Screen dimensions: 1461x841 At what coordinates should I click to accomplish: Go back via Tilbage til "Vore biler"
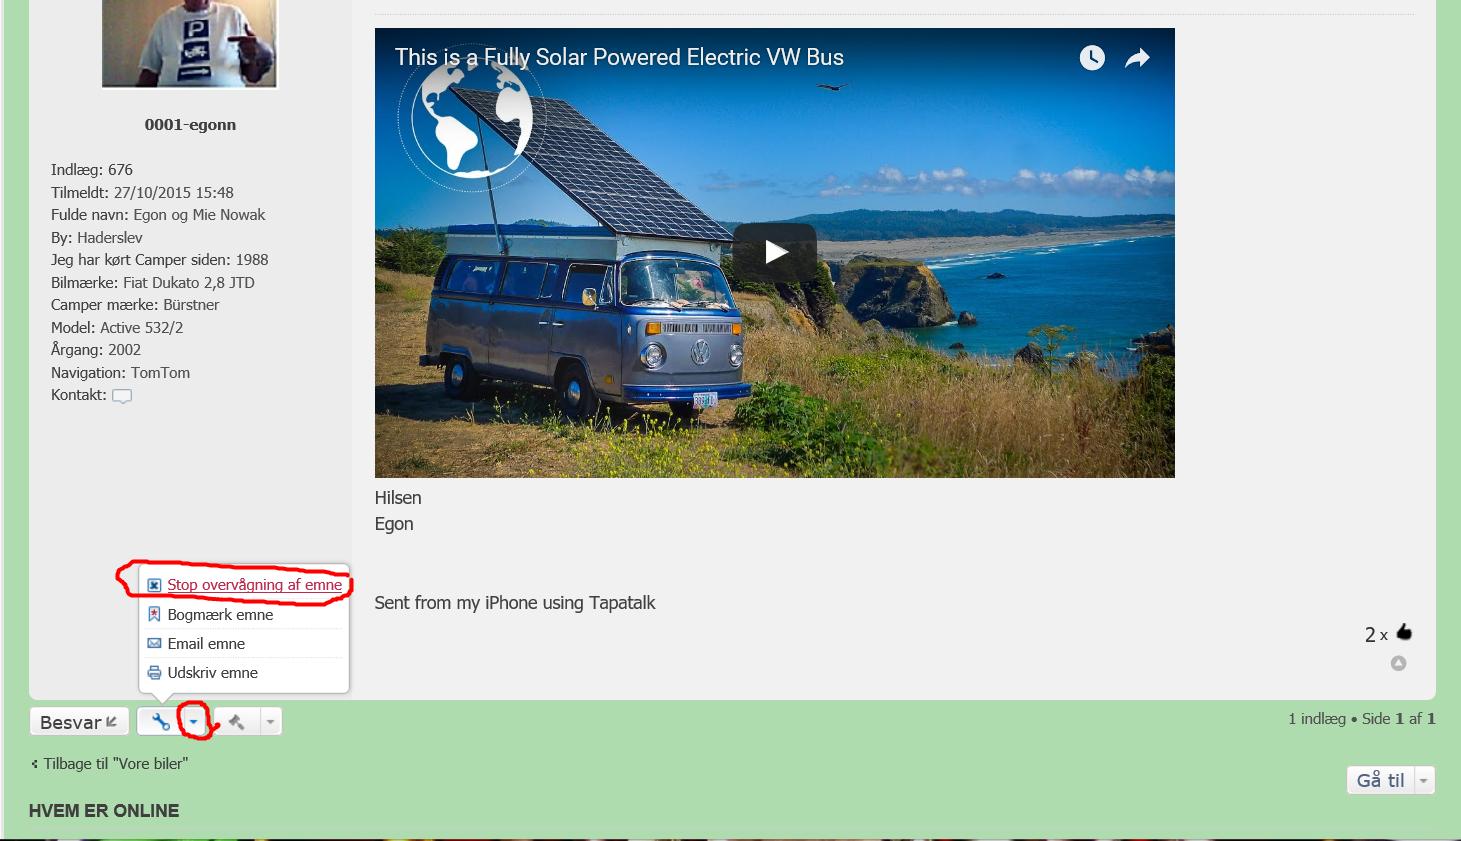pos(115,764)
